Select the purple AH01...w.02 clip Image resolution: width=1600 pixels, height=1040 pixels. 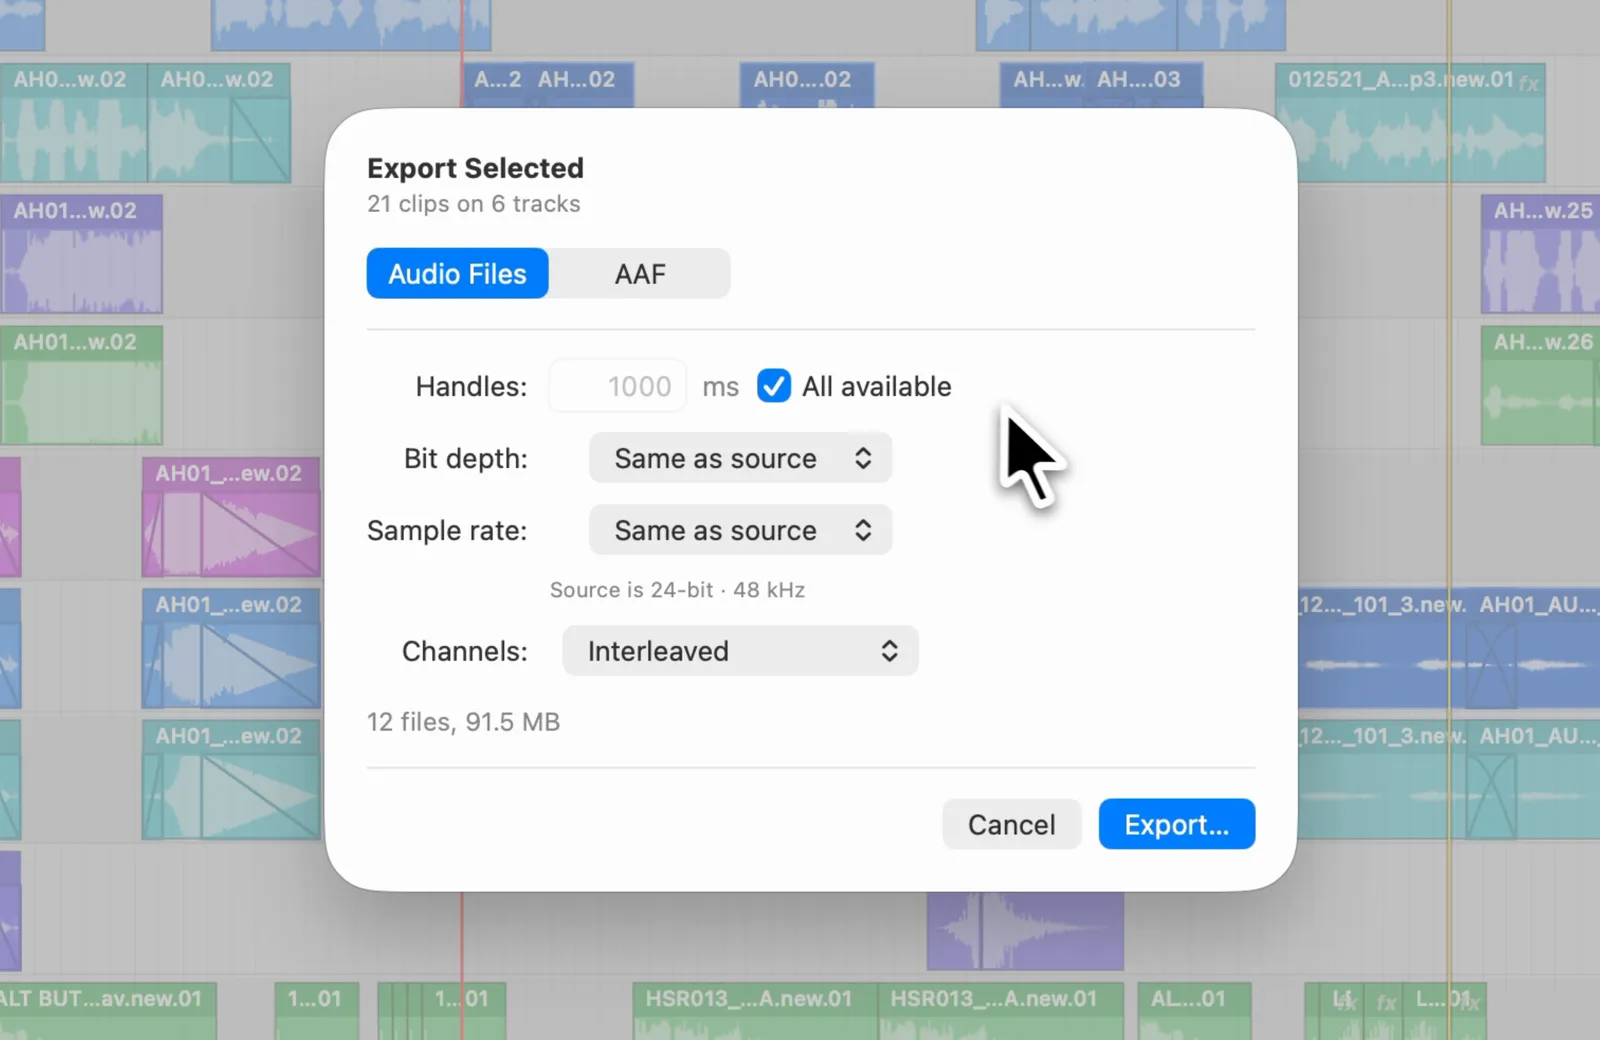[81, 254]
